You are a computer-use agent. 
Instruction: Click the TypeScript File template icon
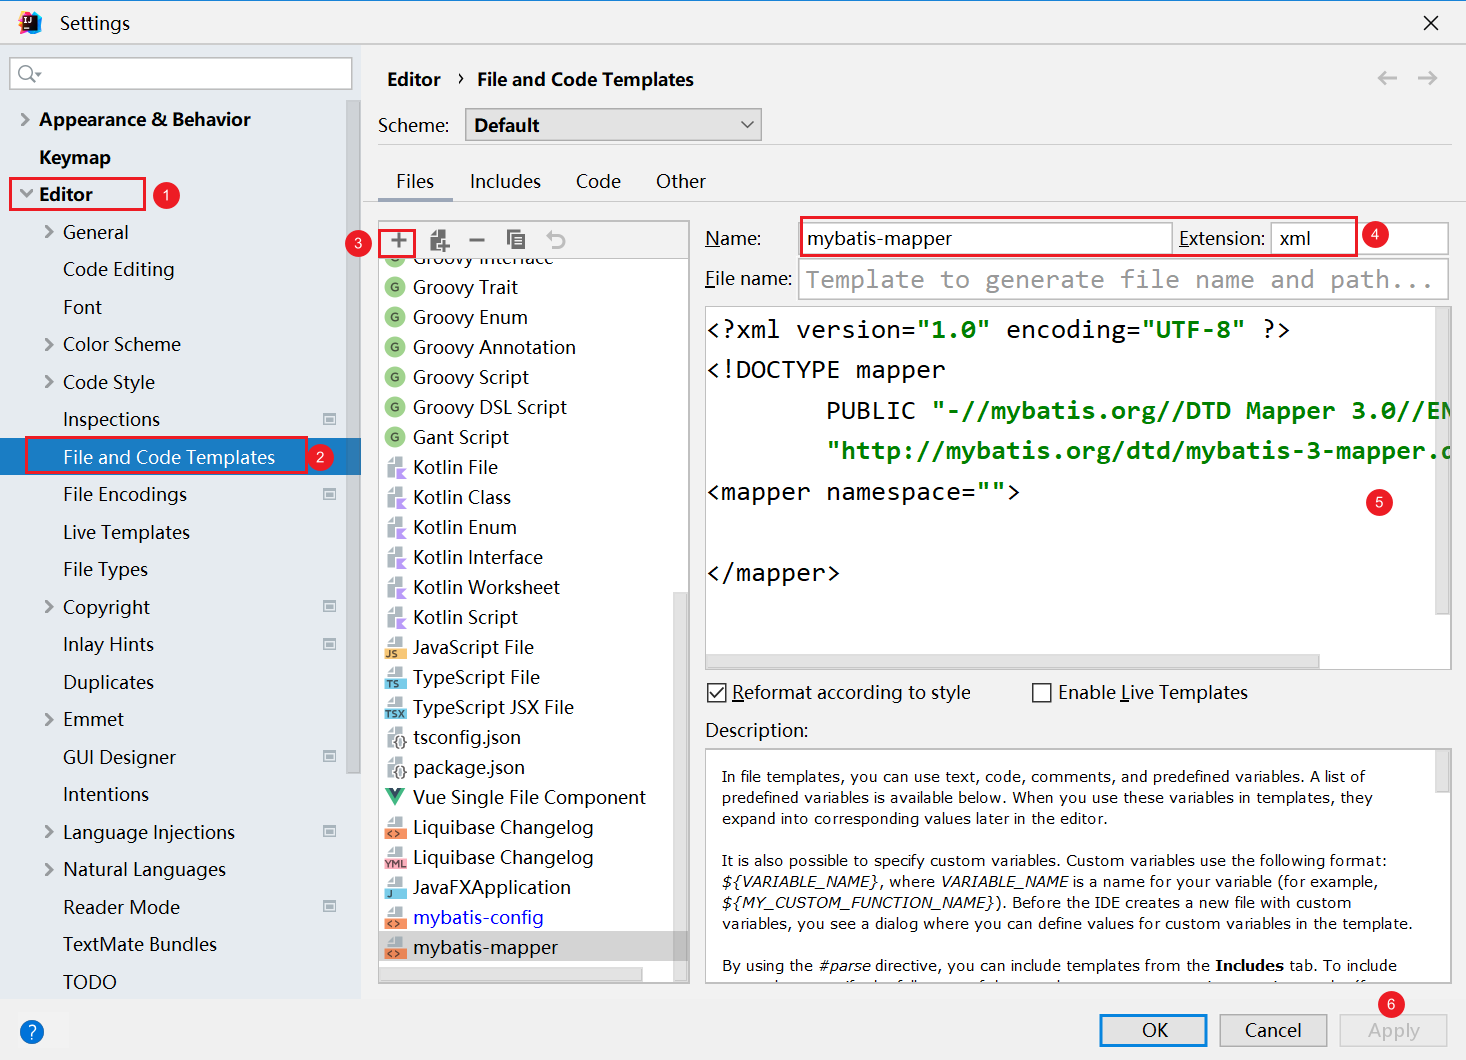coord(395,677)
